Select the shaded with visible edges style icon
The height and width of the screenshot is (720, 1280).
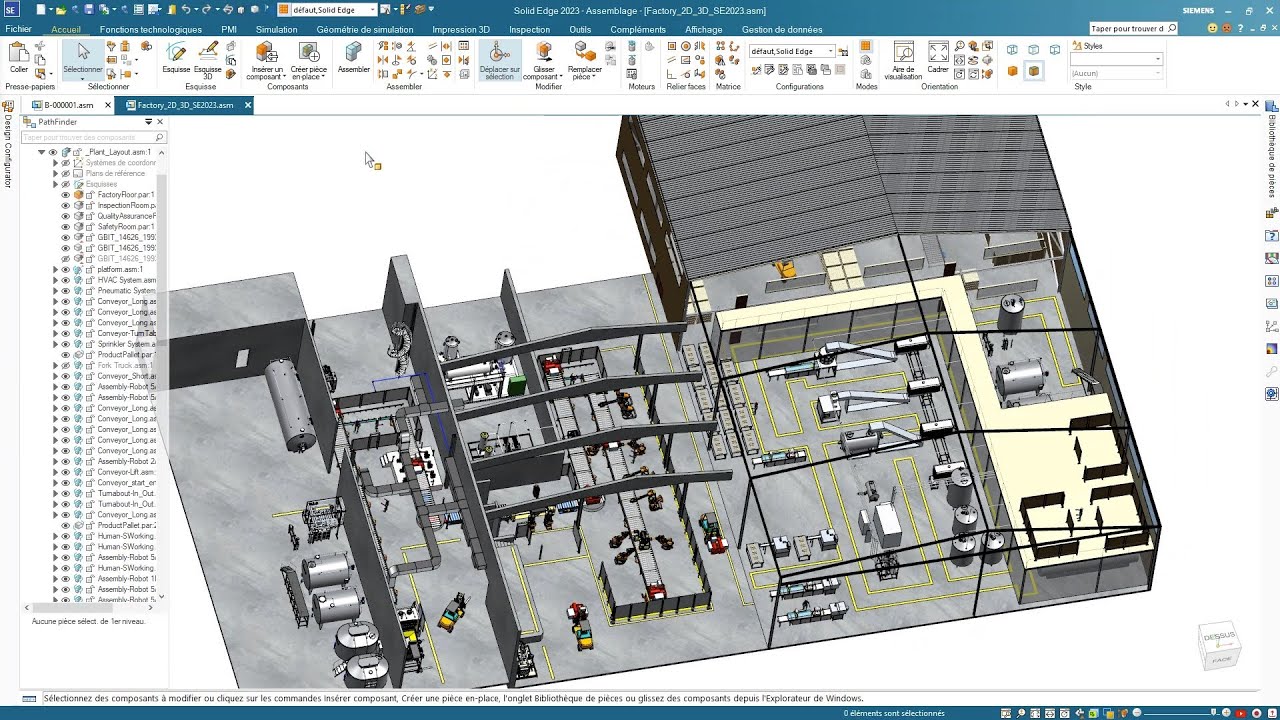pos(1034,71)
